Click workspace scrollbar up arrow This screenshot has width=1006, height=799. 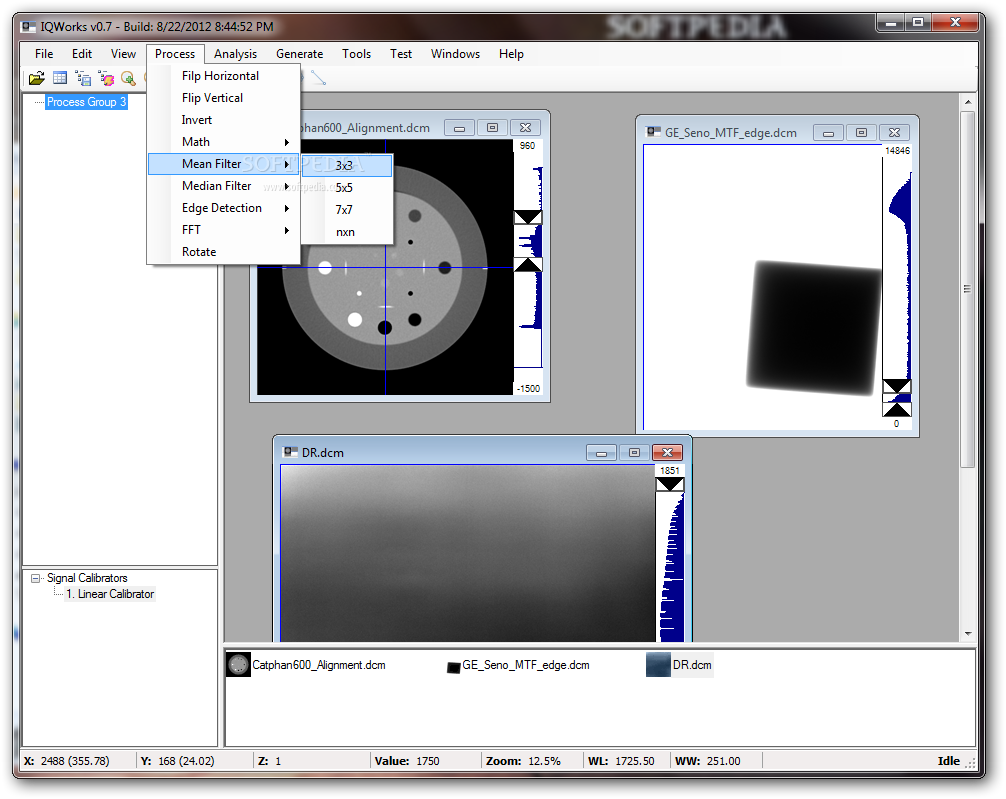click(x=968, y=102)
